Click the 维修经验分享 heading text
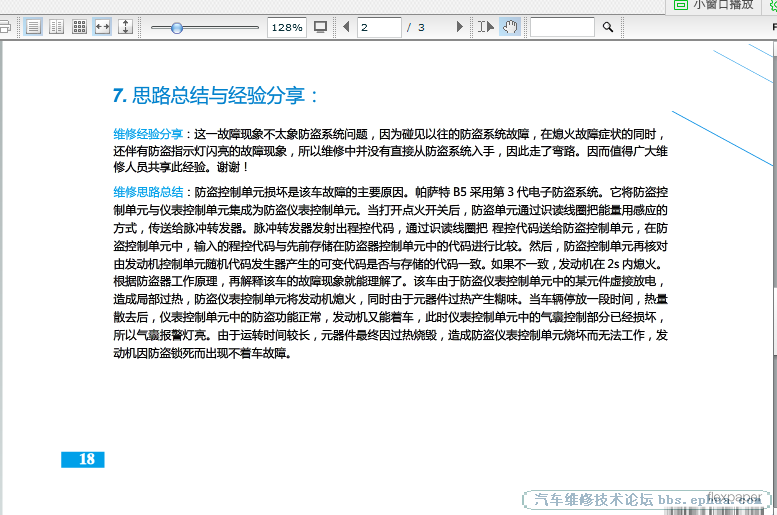The image size is (777, 515). (148, 134)
